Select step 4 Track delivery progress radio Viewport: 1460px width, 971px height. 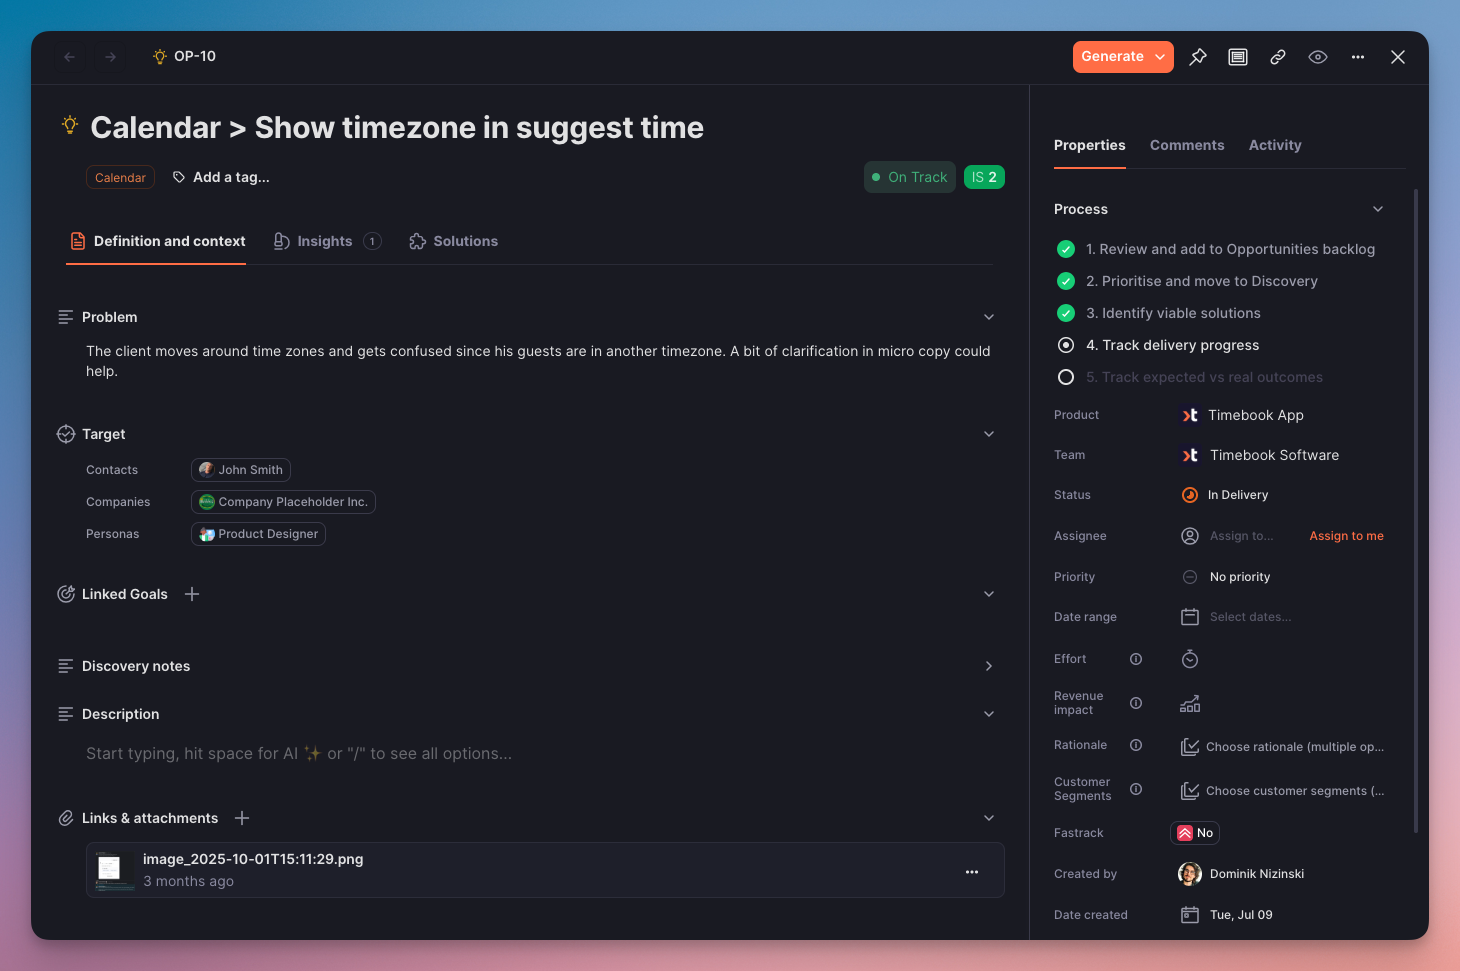tap(1066, 345)
